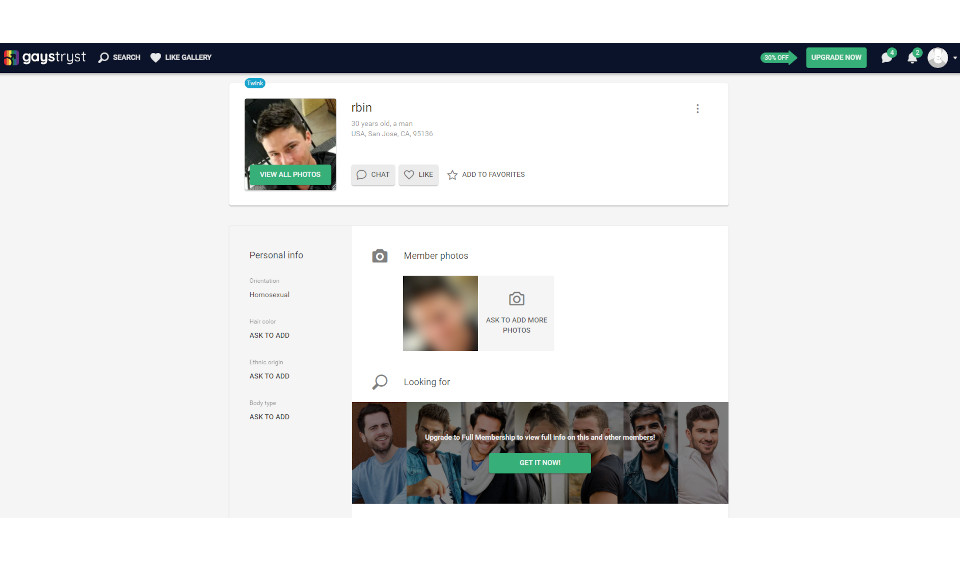Click the Member photos camera icon

(380, 256)
